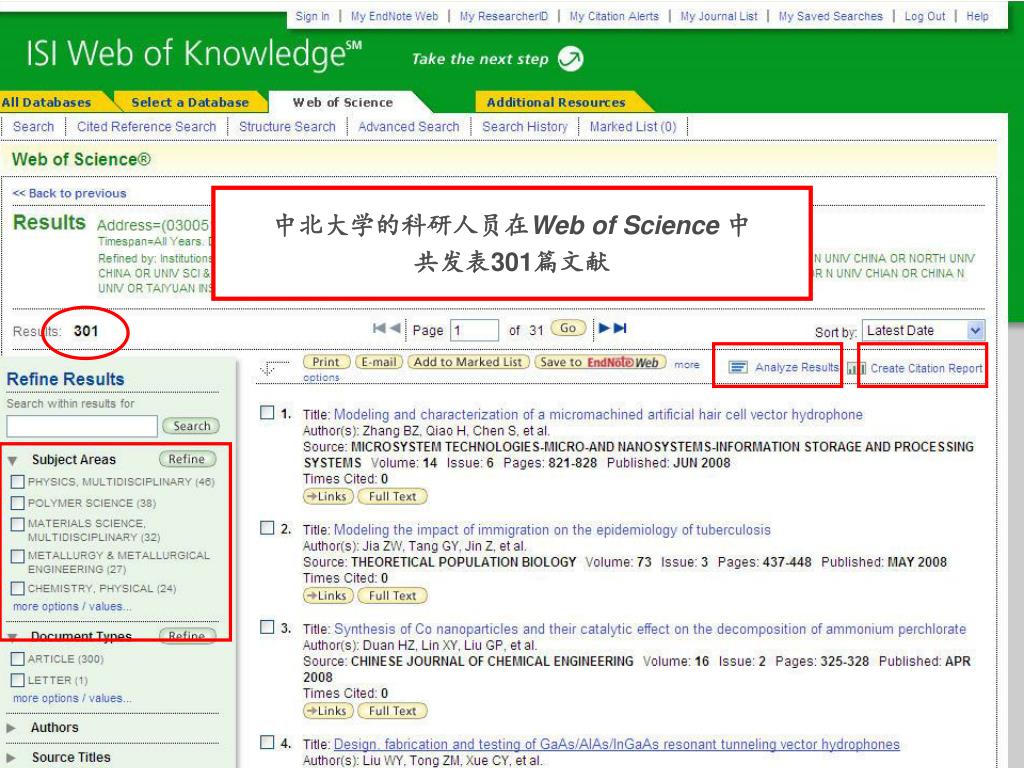The image size is (1024, 768).
Task: Click the Create Citation Report chart icon
Action: tap(856, 368)
